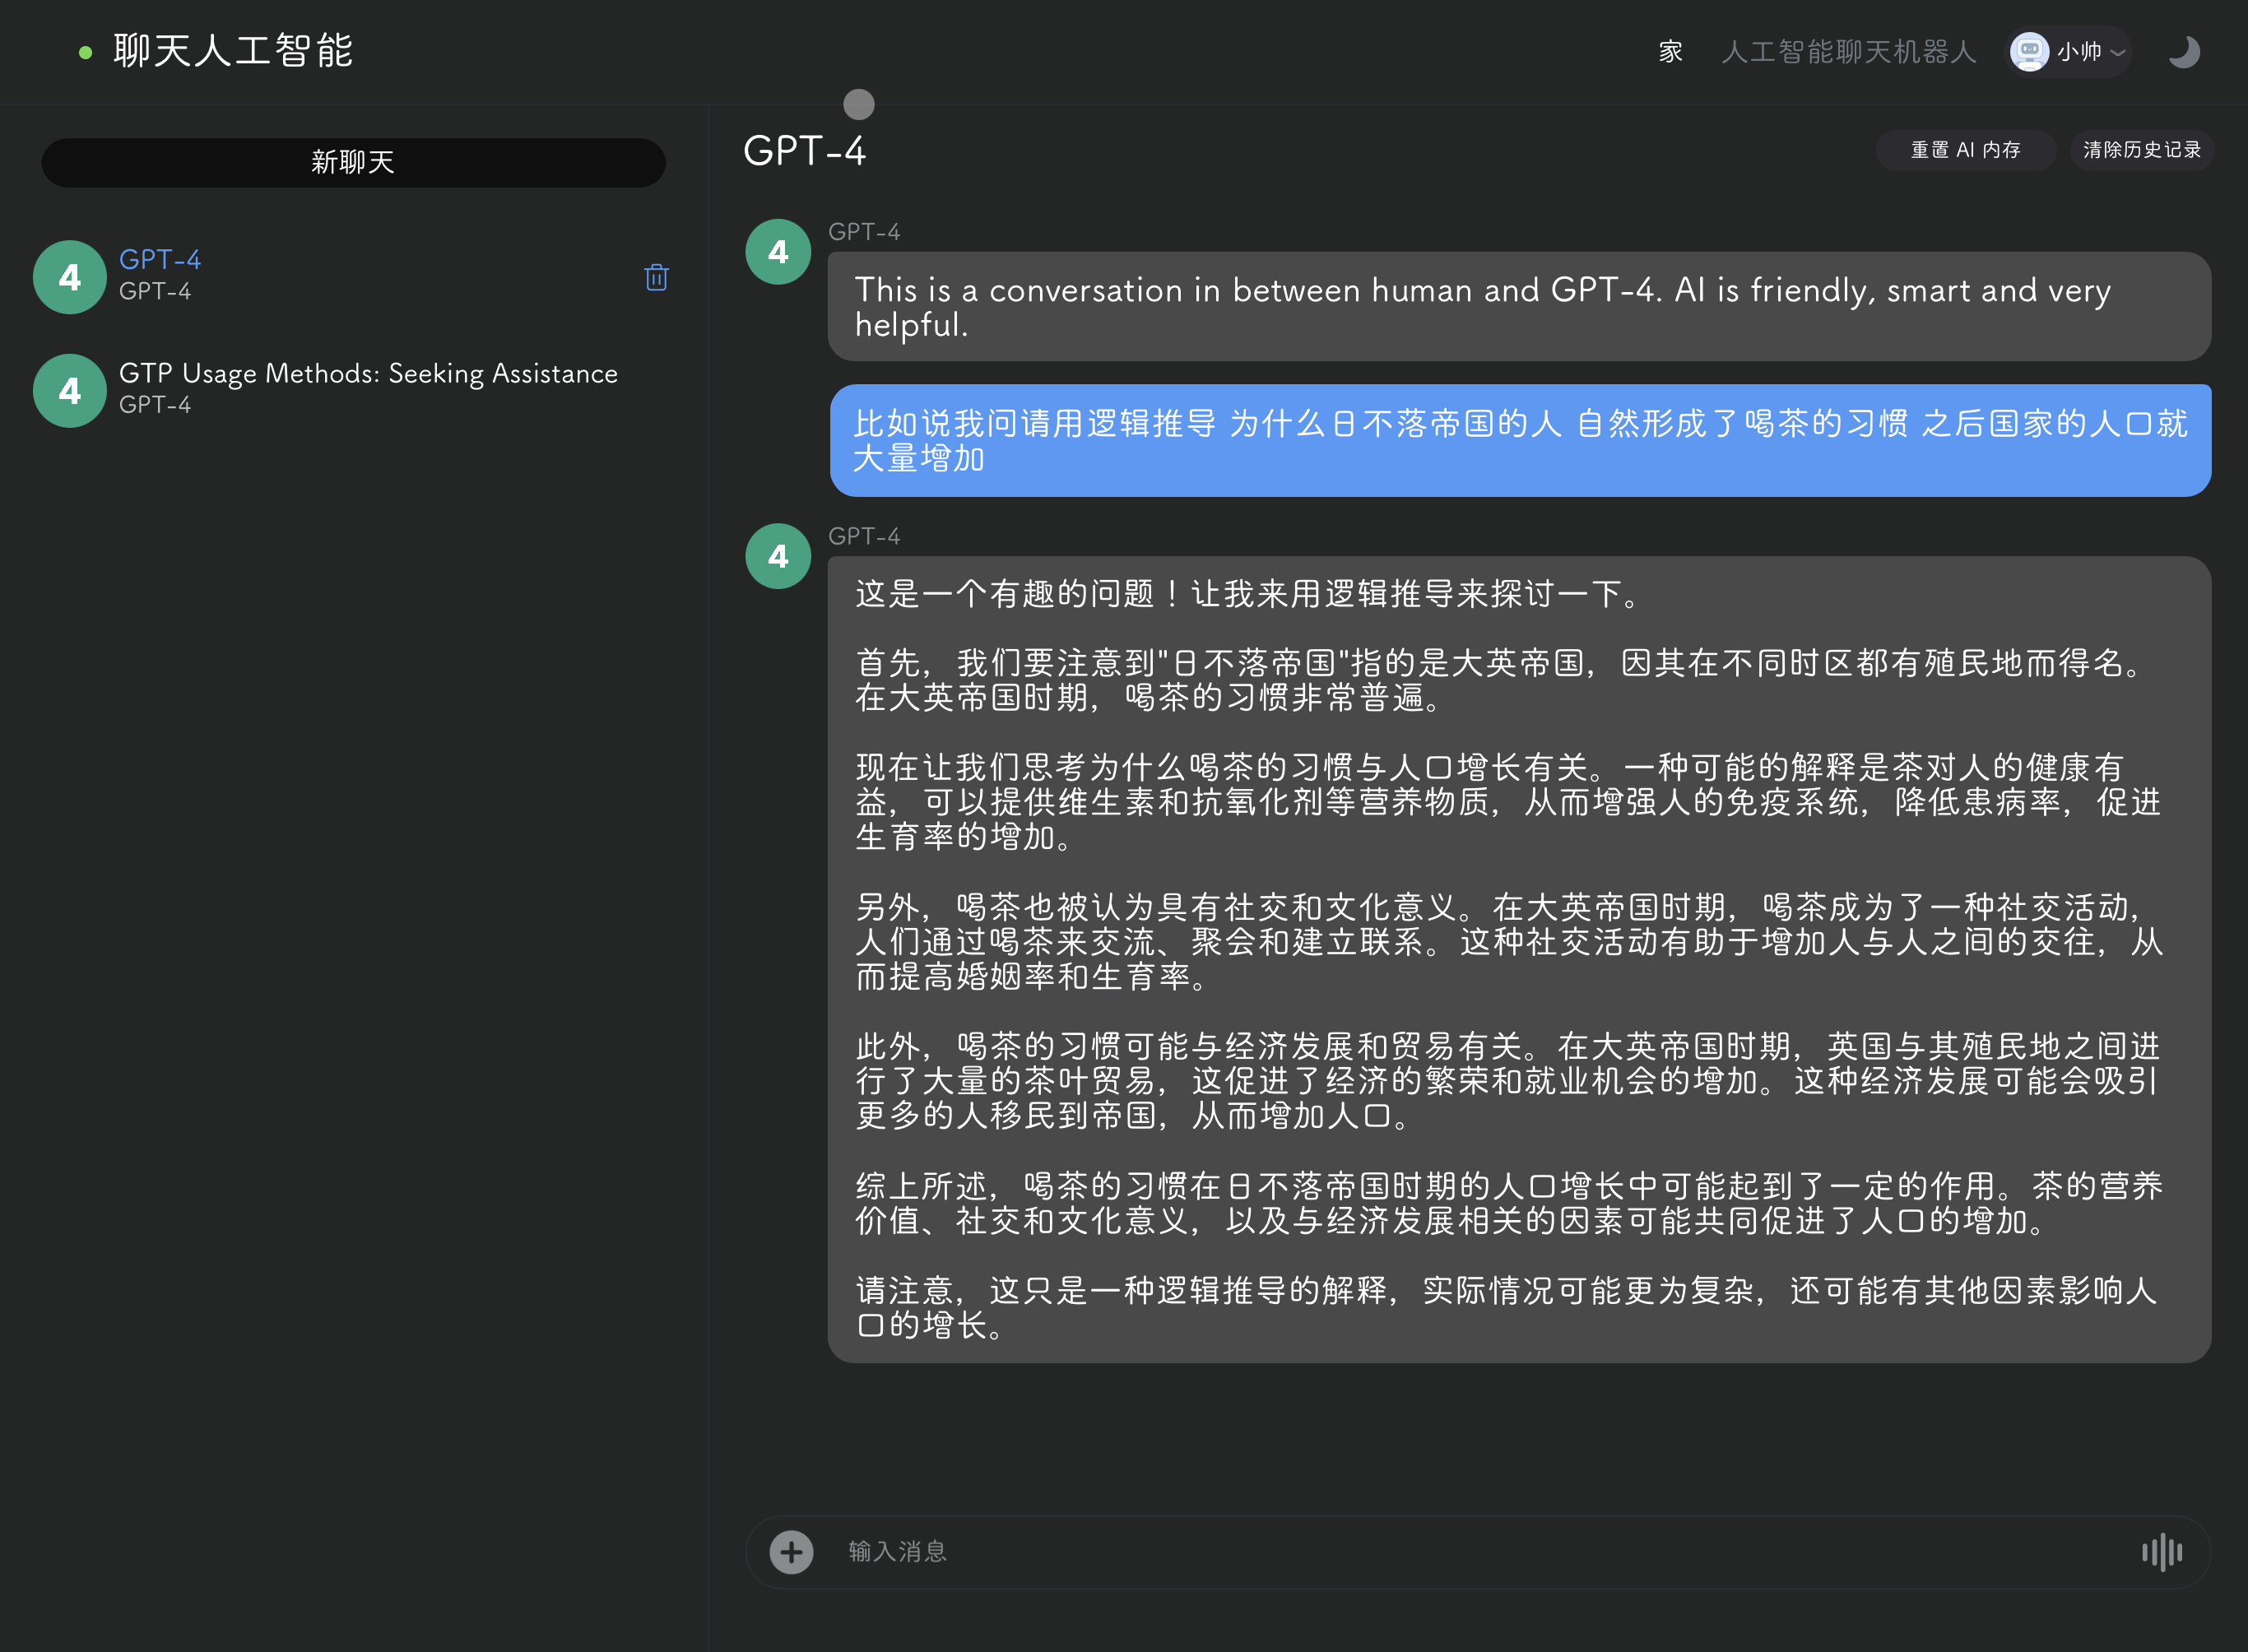
Task: Click the avatar beside GTP Usage Methods chat
Action: click(70, 391)
